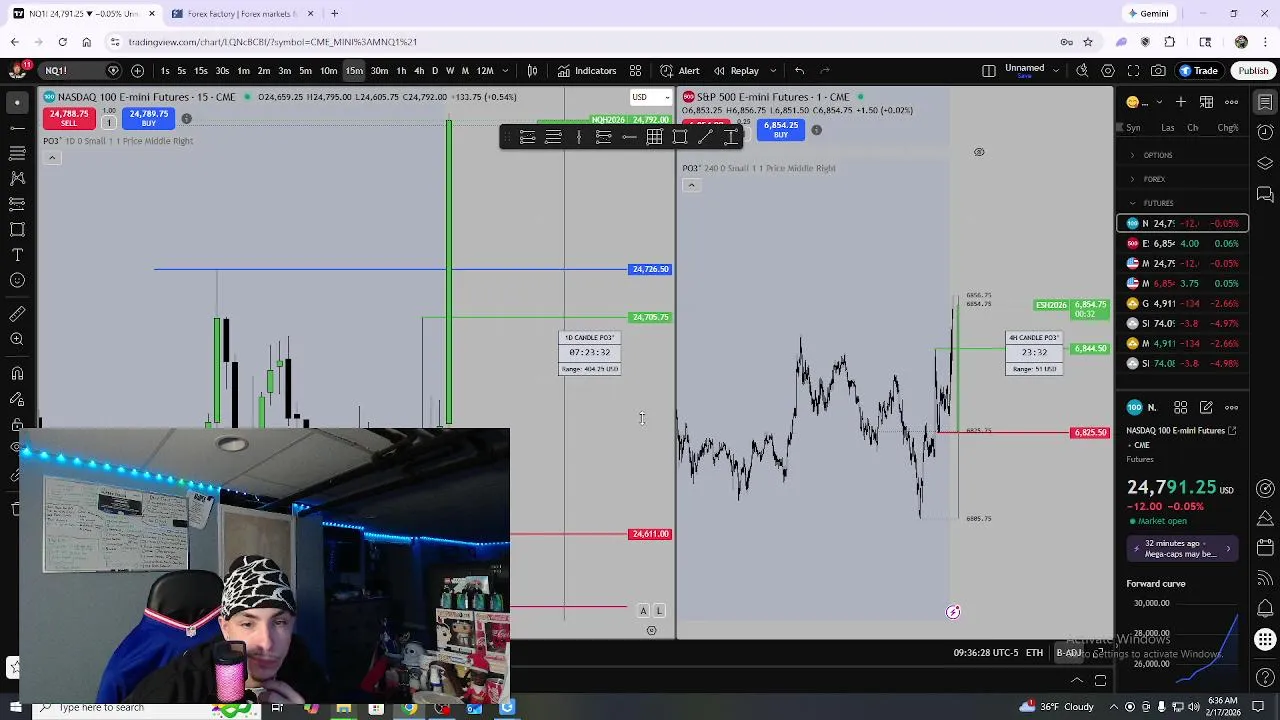Screen dimensions: 1280x720
Task: Collapse the PO3 indicator legend on Nasdaq chart
Action: click(52, 158)
